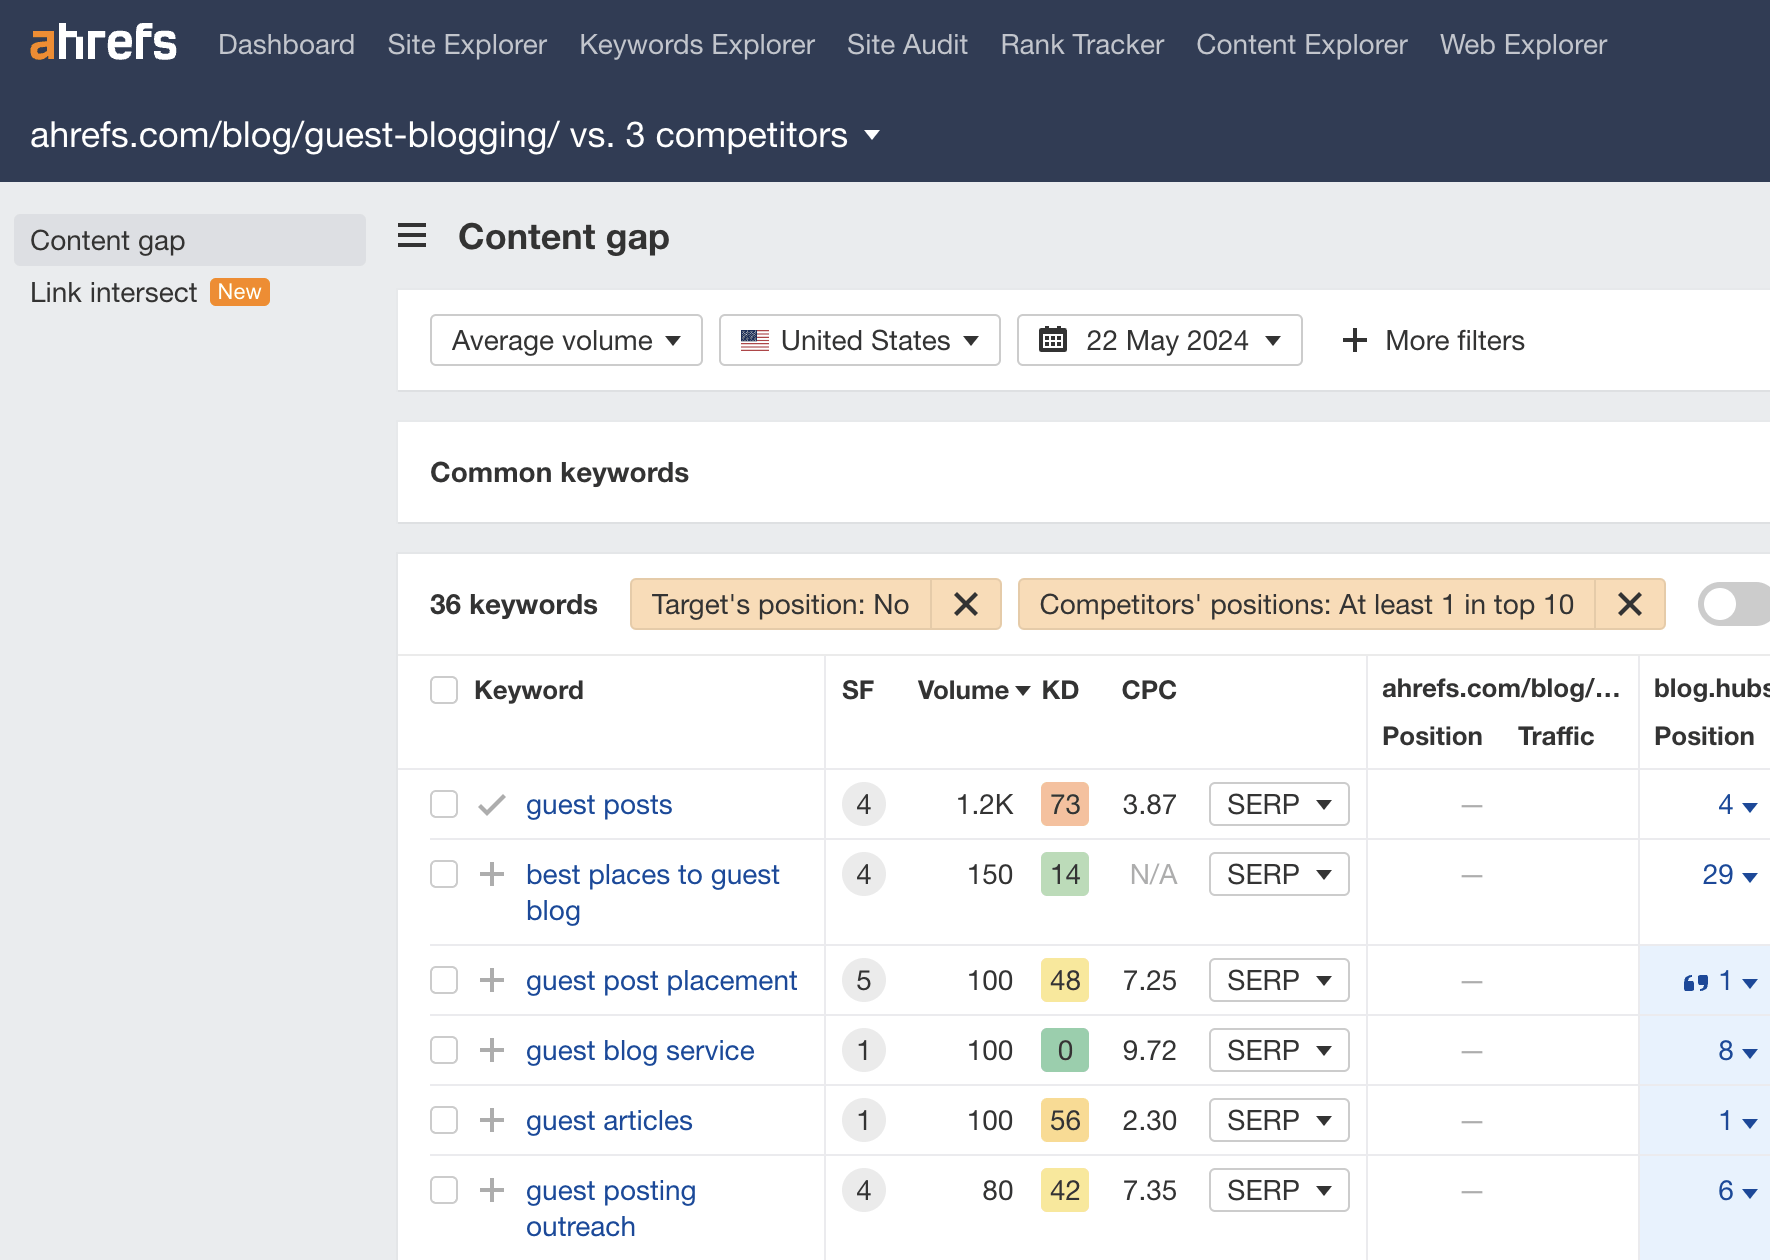Check the 'guest blog service' row checkbox
This screenshot has height=1260, width=1770.
point(443,1050)
